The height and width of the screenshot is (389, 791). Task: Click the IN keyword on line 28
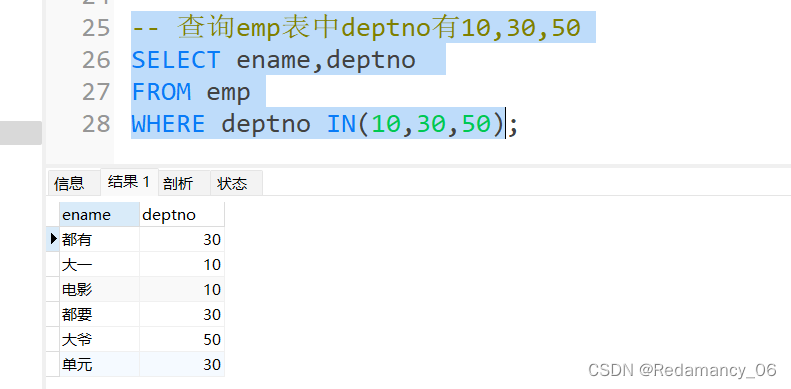click(x=342, y=124)
